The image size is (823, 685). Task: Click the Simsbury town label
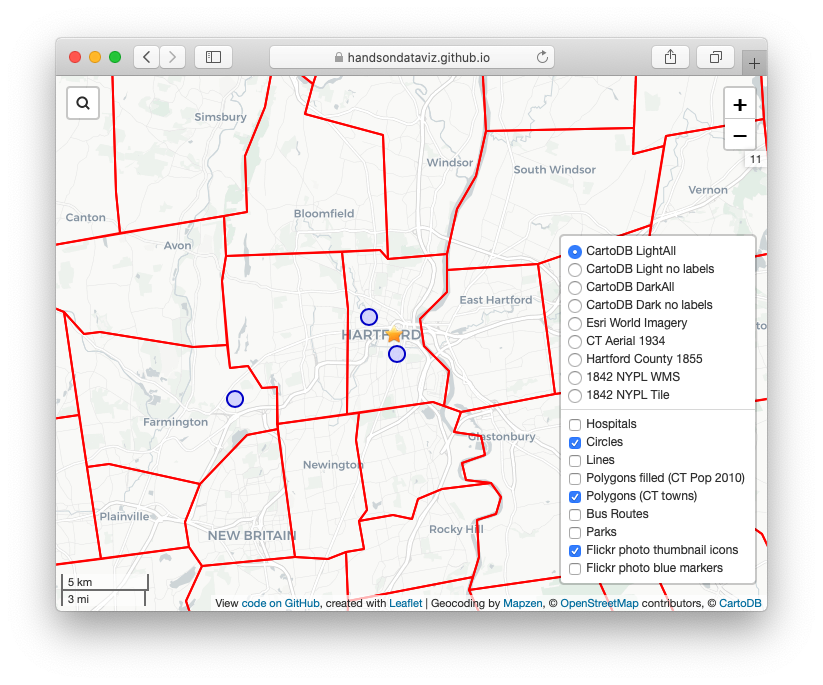click(220, 117)
